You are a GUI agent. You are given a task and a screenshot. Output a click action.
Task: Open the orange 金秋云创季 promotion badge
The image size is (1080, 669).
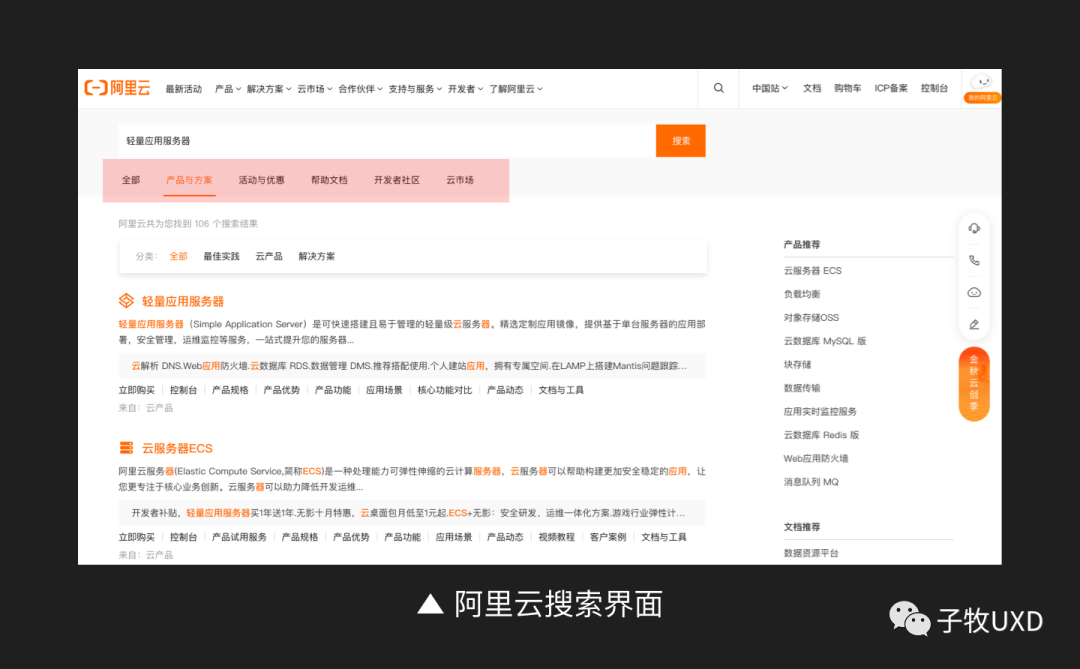(974, 384)
